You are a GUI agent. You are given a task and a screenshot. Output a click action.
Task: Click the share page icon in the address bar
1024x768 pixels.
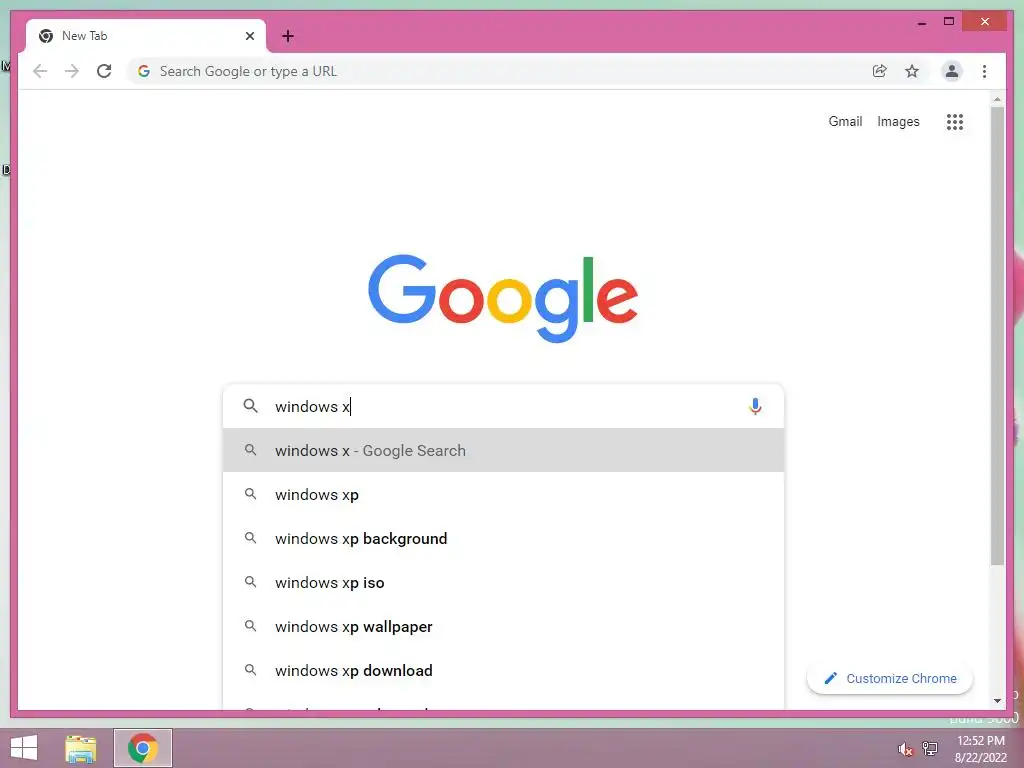[x=880, y=71]
